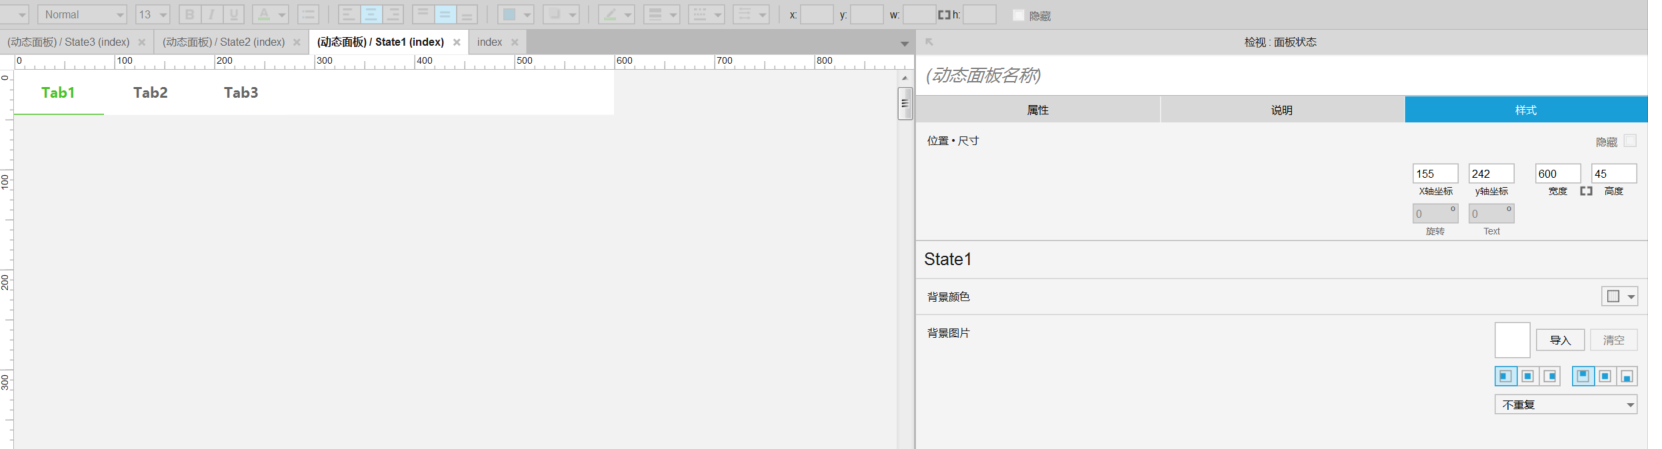1662x449 pixels.
Task: Switch to the State2 (index) tab
Action: point(224,42)
